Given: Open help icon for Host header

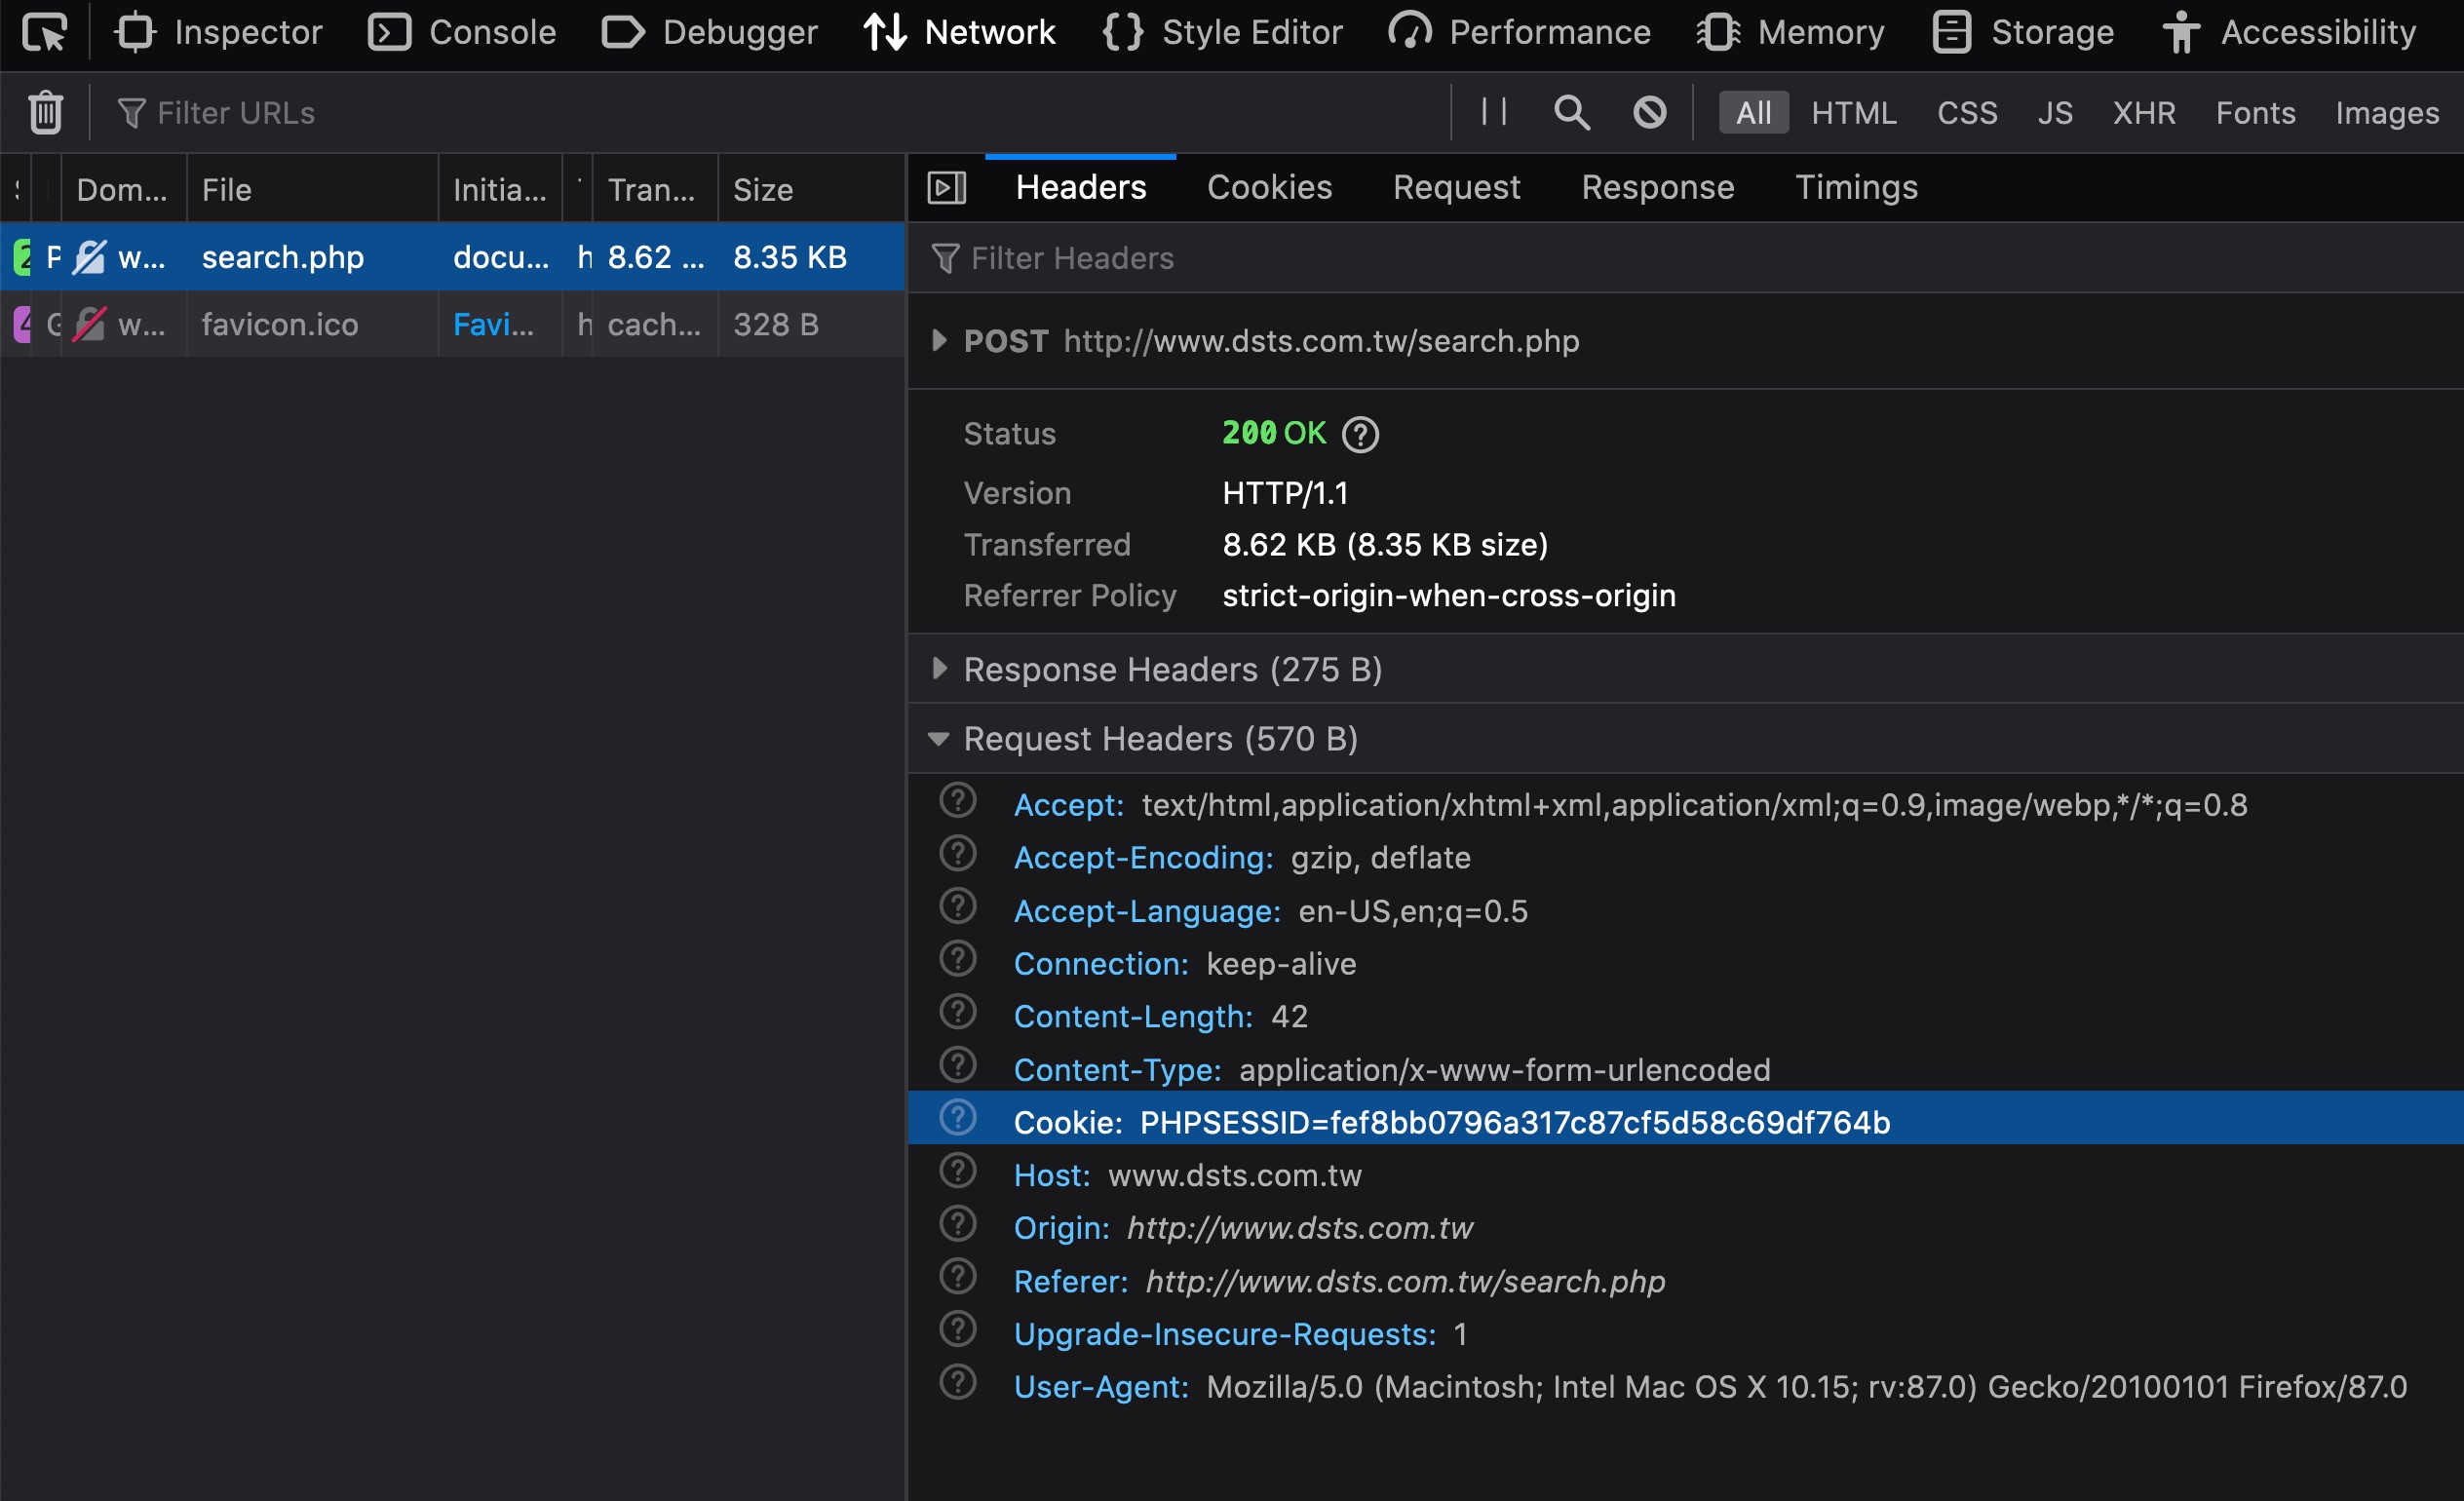Looking at the screenshot, I should coord(957,1172).
